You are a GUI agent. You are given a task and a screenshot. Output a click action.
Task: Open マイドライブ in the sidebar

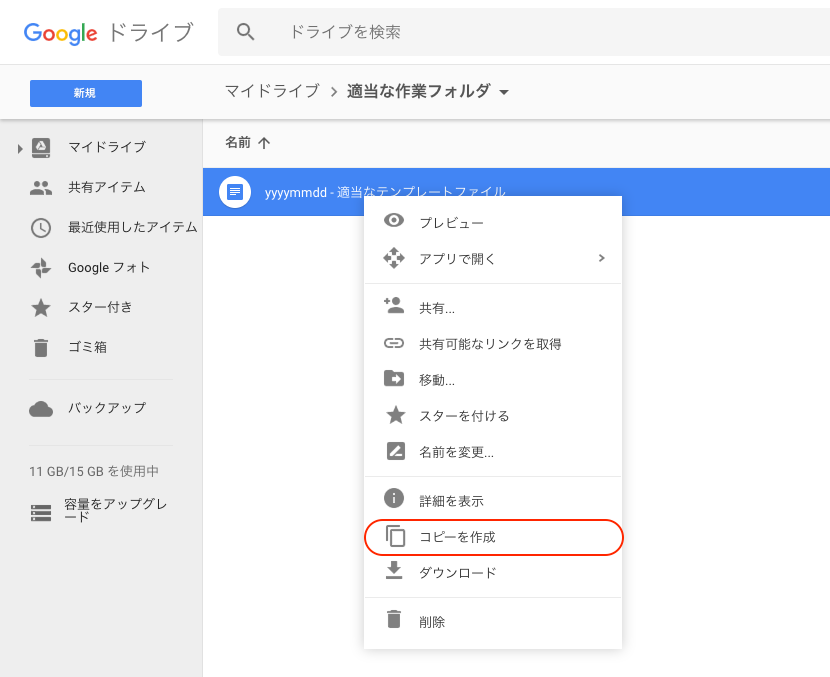[x=106, y=147]
